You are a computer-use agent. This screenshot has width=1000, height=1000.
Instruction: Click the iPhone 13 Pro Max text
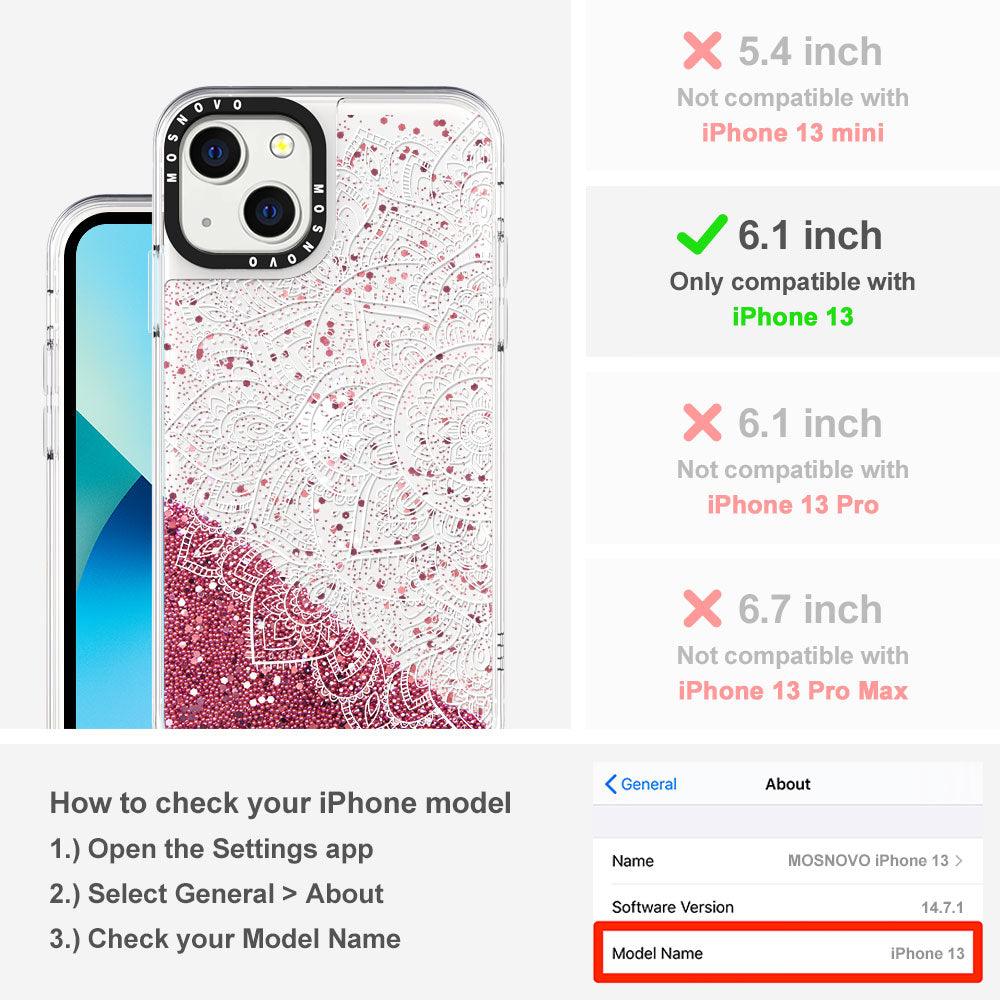pyautogui.click(x=792, y=691)
